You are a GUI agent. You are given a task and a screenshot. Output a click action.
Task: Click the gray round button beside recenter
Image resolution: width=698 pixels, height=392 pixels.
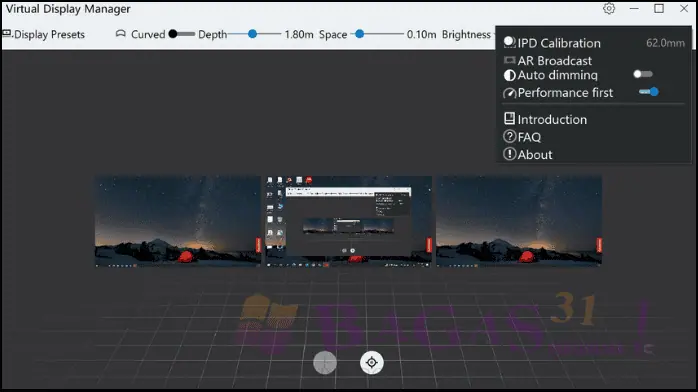pyautogui.click(x=325, y=363)
